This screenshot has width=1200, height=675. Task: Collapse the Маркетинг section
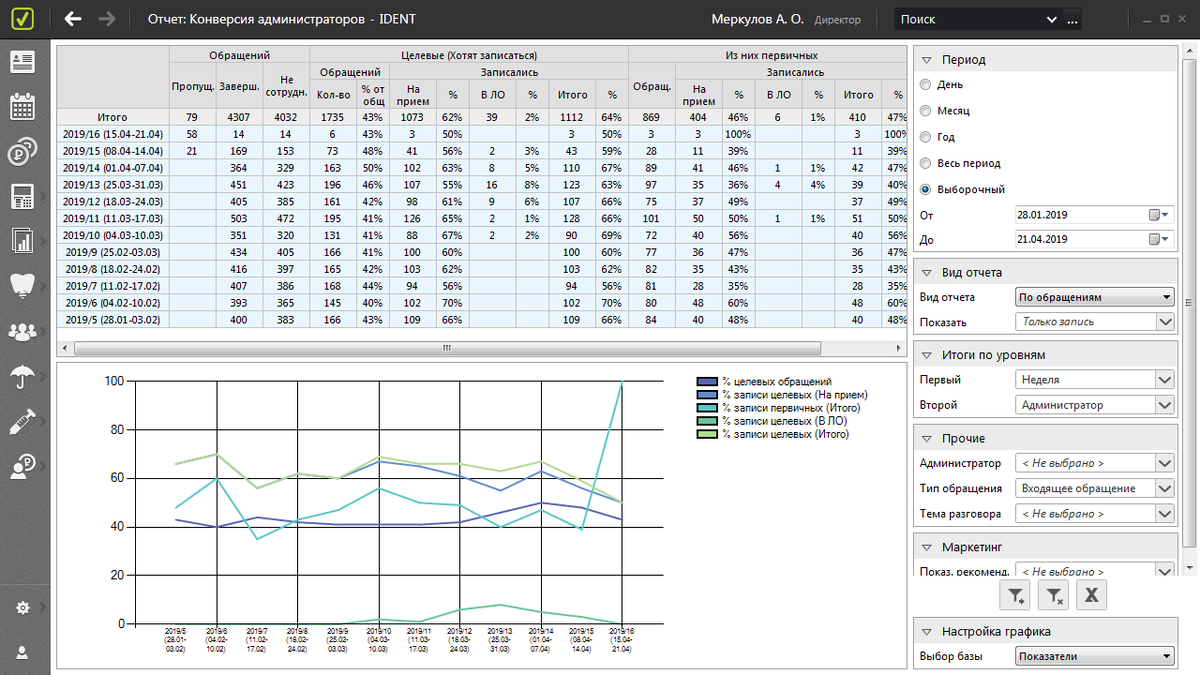tap(927, 547)
